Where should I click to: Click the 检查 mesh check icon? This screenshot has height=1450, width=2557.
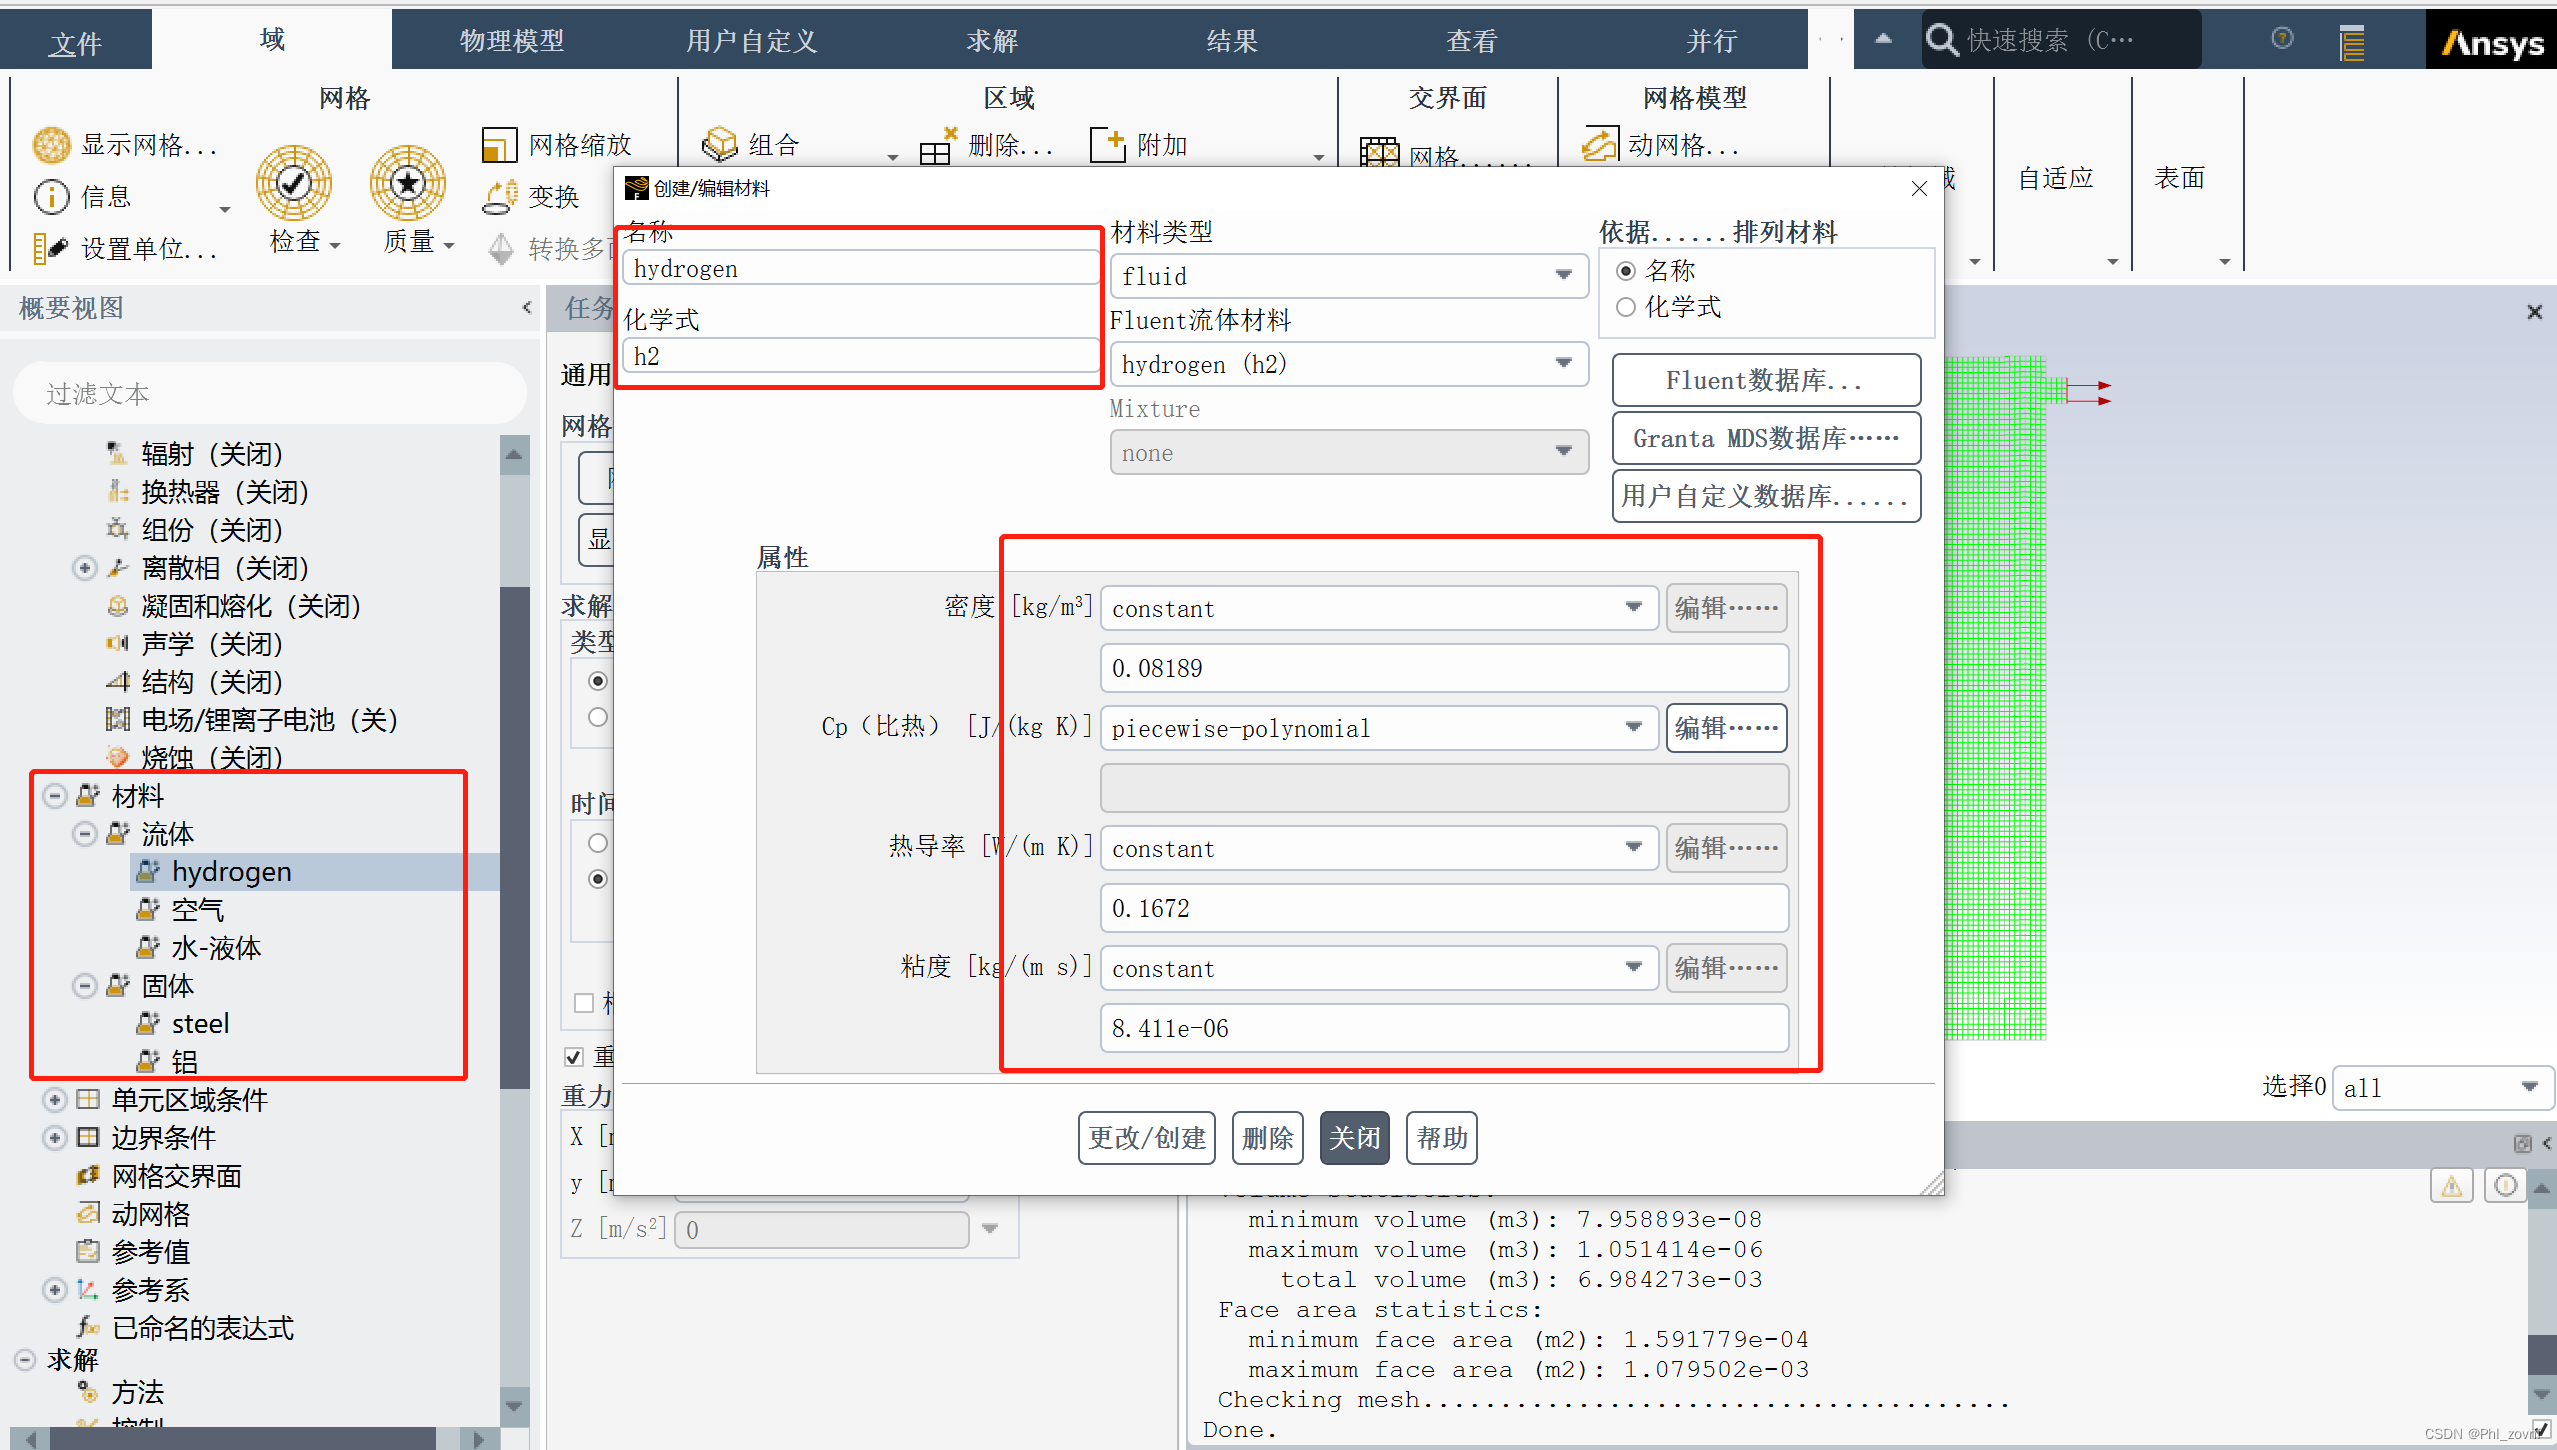293,182
